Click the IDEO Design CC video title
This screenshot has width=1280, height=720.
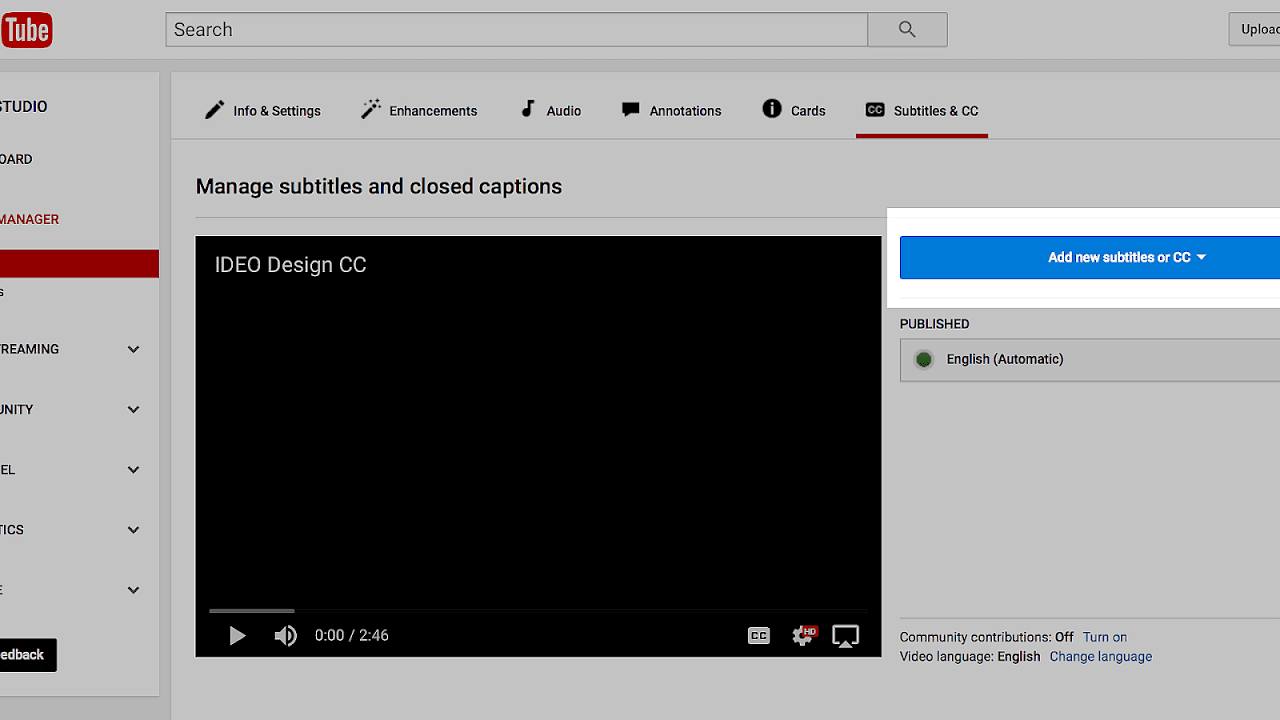coord(290,265)
